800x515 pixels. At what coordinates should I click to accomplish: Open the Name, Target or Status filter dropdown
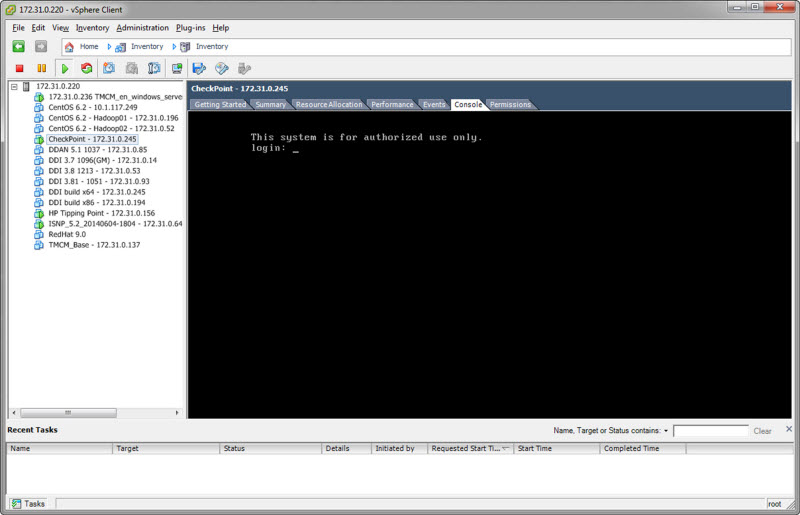coord(666,431)
